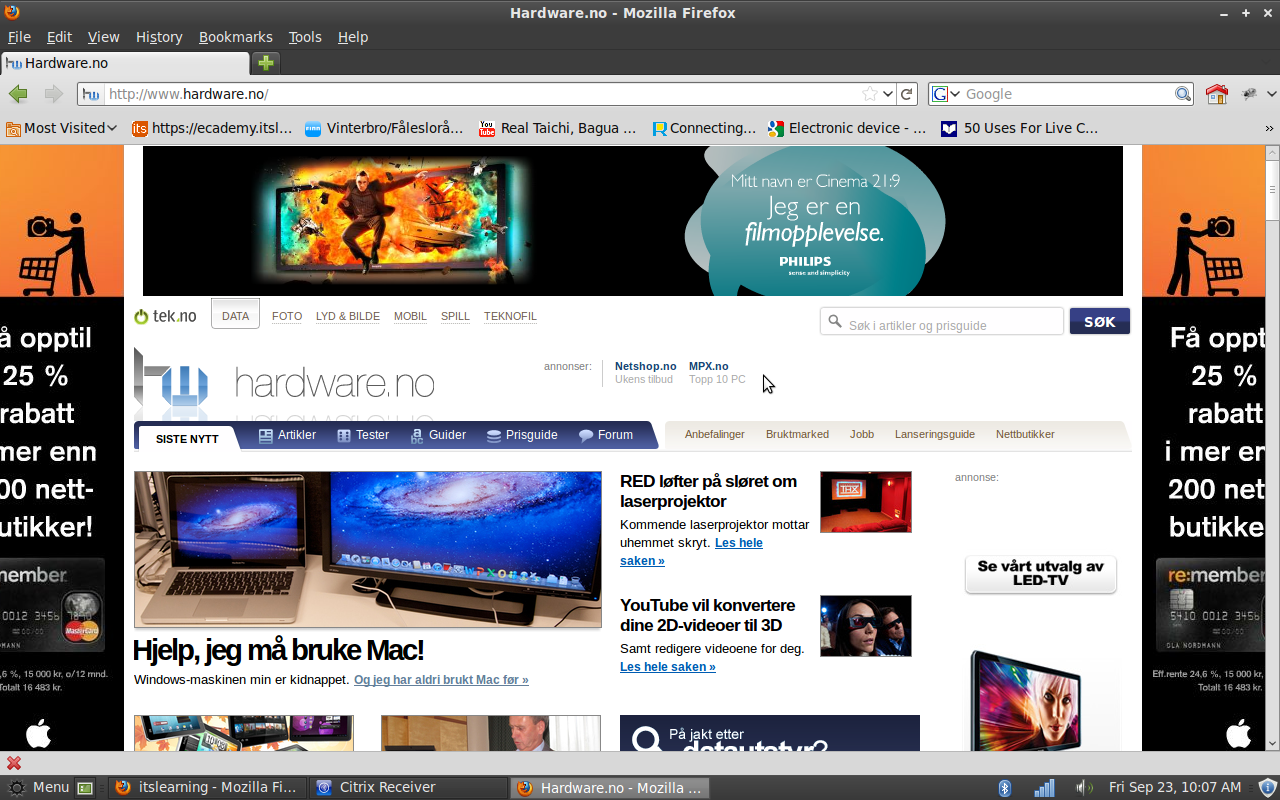The image size is (1280, 800).
Task: Open the Bluetooth tray icon
Action: (1006, 788)
